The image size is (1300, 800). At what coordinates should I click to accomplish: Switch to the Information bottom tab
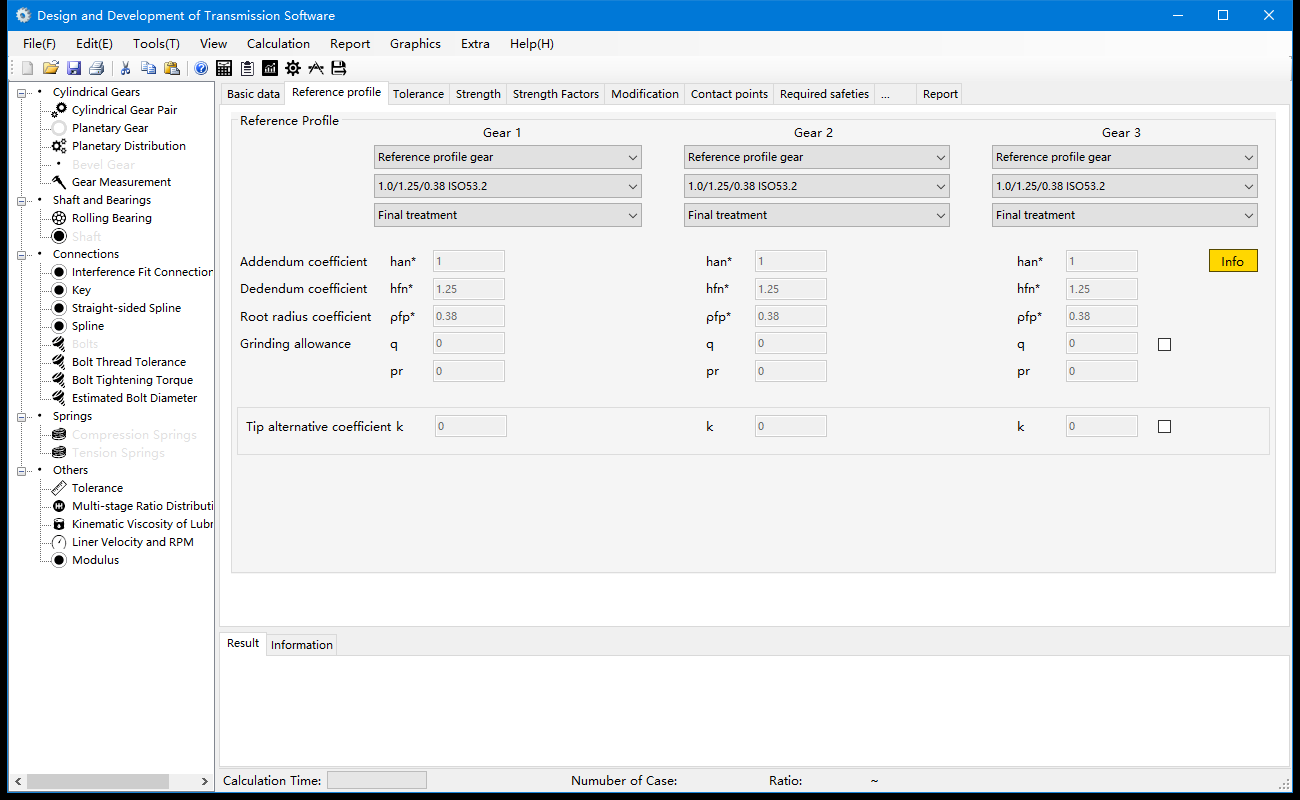302,645
